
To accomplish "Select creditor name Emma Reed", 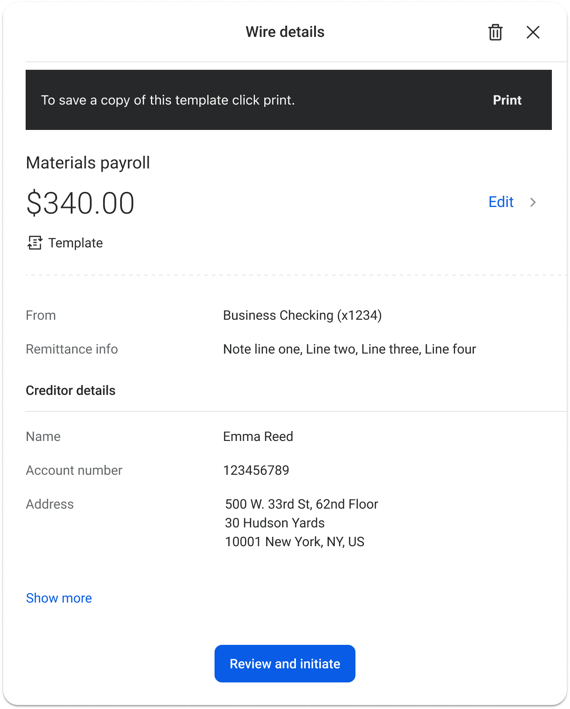I will (258, 436).
